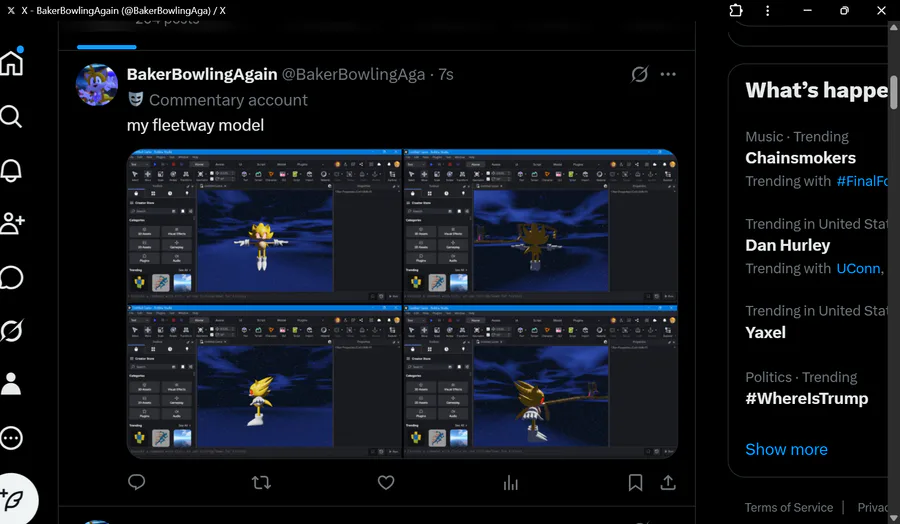
Task: Open the More options circle menu
Action: click(x=11, y=438)
